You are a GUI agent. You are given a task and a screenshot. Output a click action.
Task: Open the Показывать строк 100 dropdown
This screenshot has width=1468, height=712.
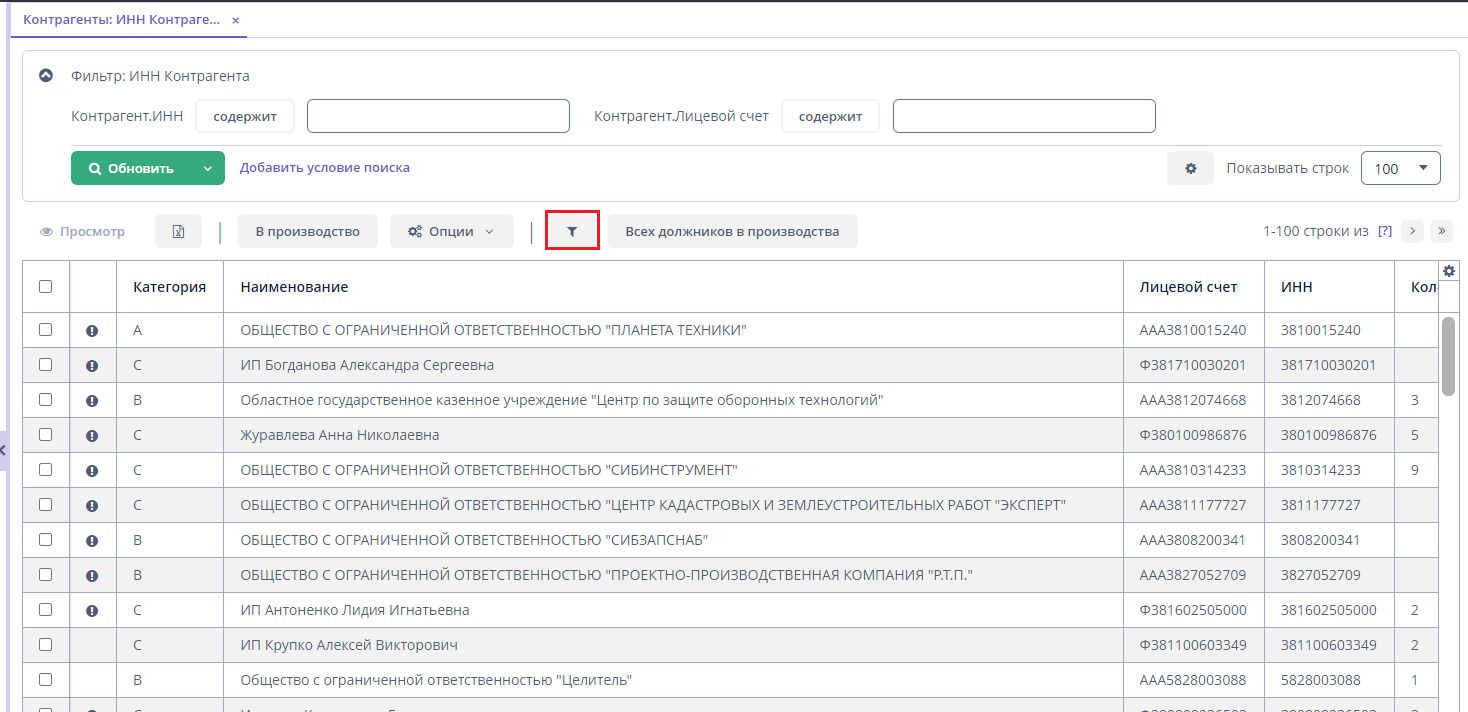[x=1400, y=168]
